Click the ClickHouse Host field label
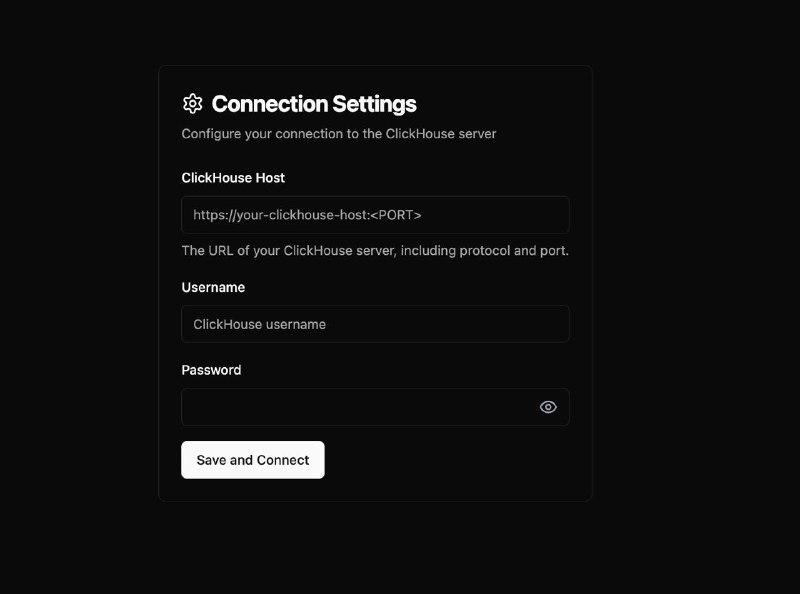Screen dimensions: 800x594 click(x=233, y=178)
